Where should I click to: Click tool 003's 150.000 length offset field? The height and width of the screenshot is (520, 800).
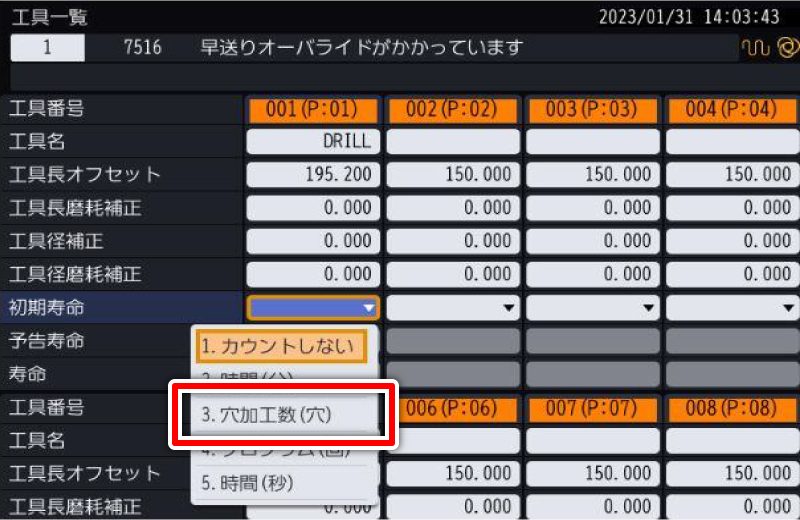(593, 175)
